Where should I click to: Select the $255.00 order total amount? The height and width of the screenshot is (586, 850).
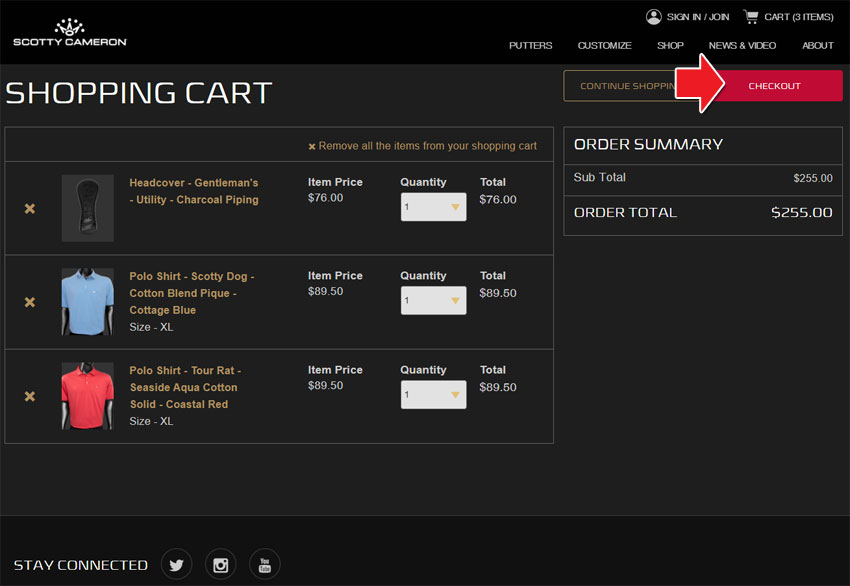point(802,212)
